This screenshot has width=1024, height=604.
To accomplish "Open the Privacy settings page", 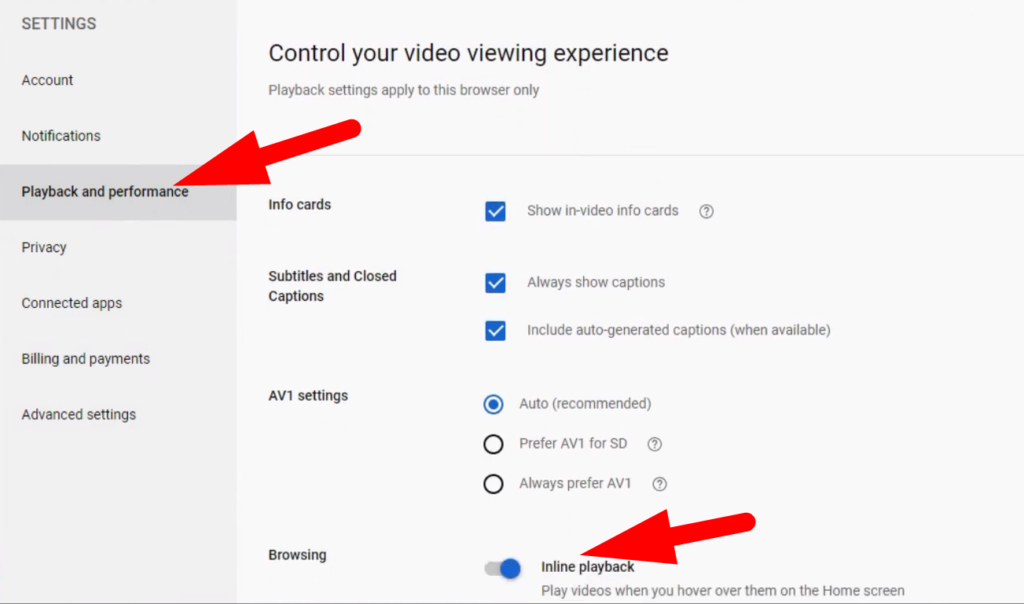I will click(43, 247).
